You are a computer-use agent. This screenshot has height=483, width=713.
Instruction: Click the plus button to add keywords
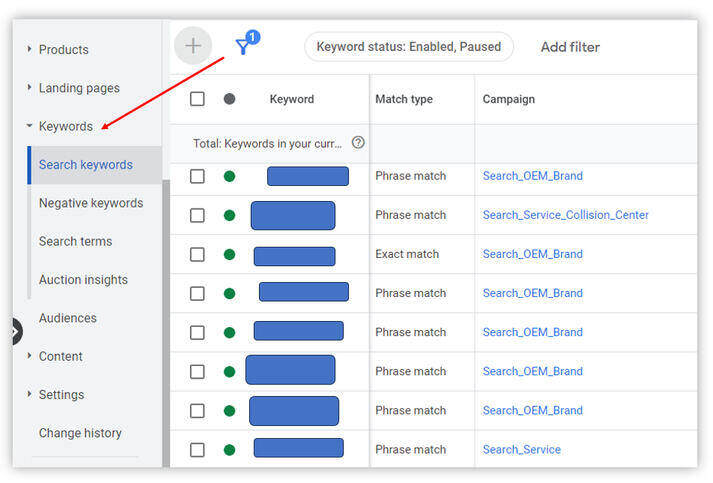coord(193,46)
